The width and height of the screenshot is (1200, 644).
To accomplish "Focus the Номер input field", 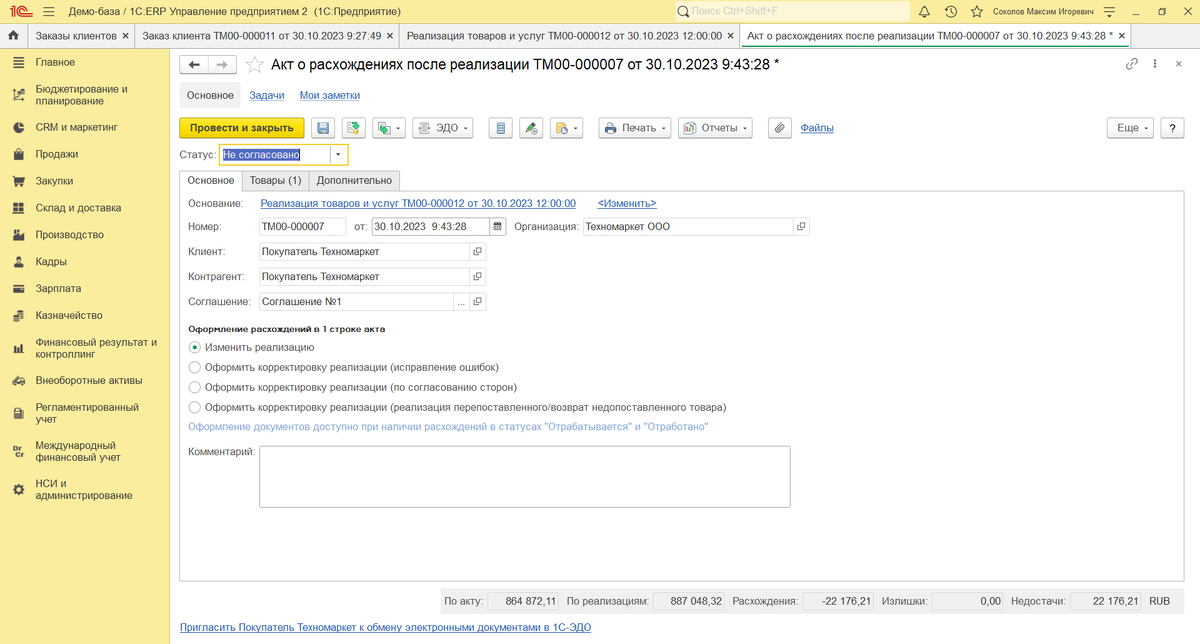I will point(302,226).
